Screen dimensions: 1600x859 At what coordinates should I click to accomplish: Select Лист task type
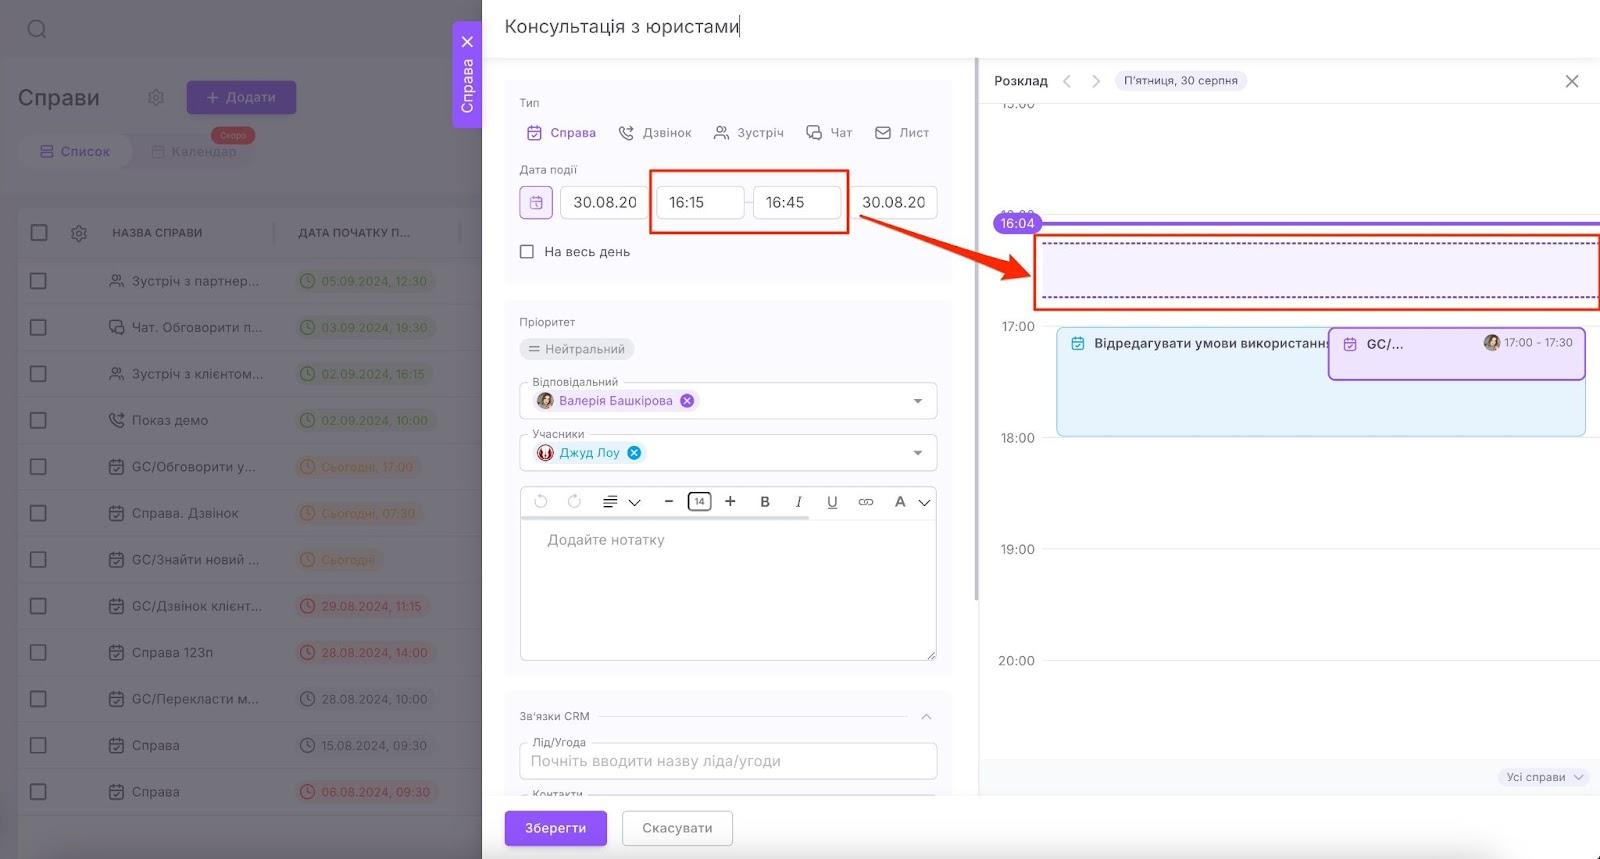[902, 133]
